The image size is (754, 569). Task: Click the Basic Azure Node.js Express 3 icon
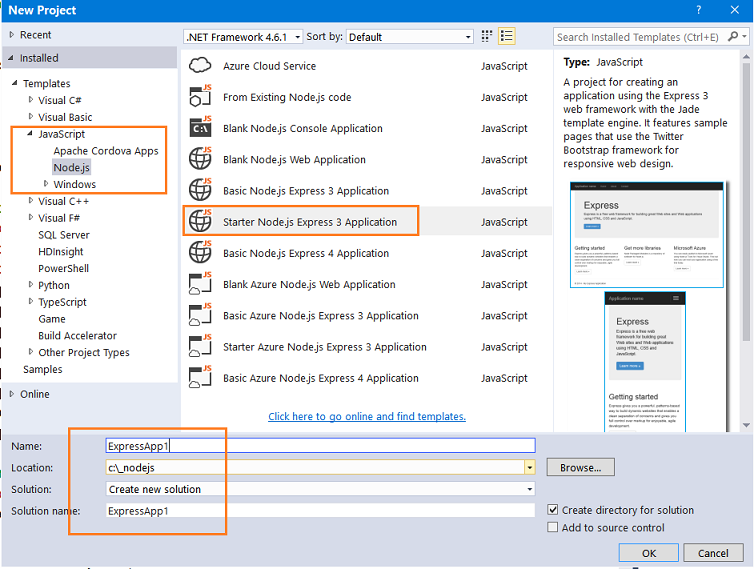pyautogui.click(x=200, y=315)
